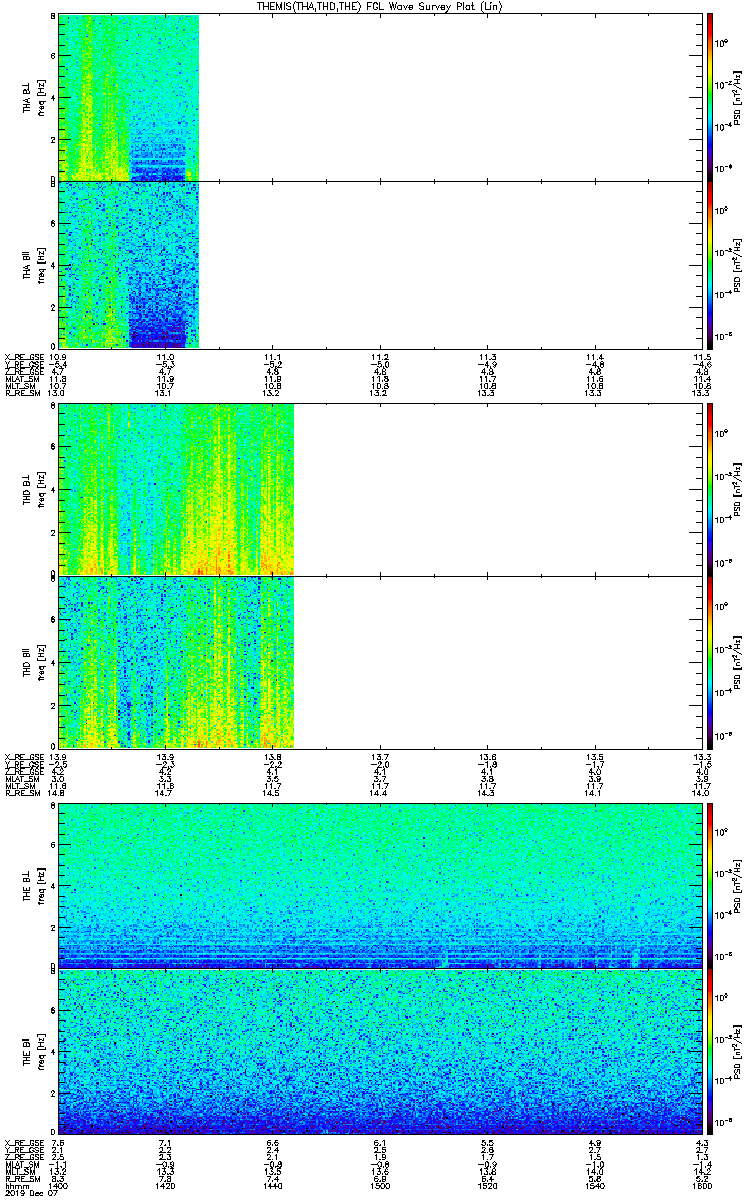
Task: Select the THA BII spectrogram panel
Action: (380, 264)
